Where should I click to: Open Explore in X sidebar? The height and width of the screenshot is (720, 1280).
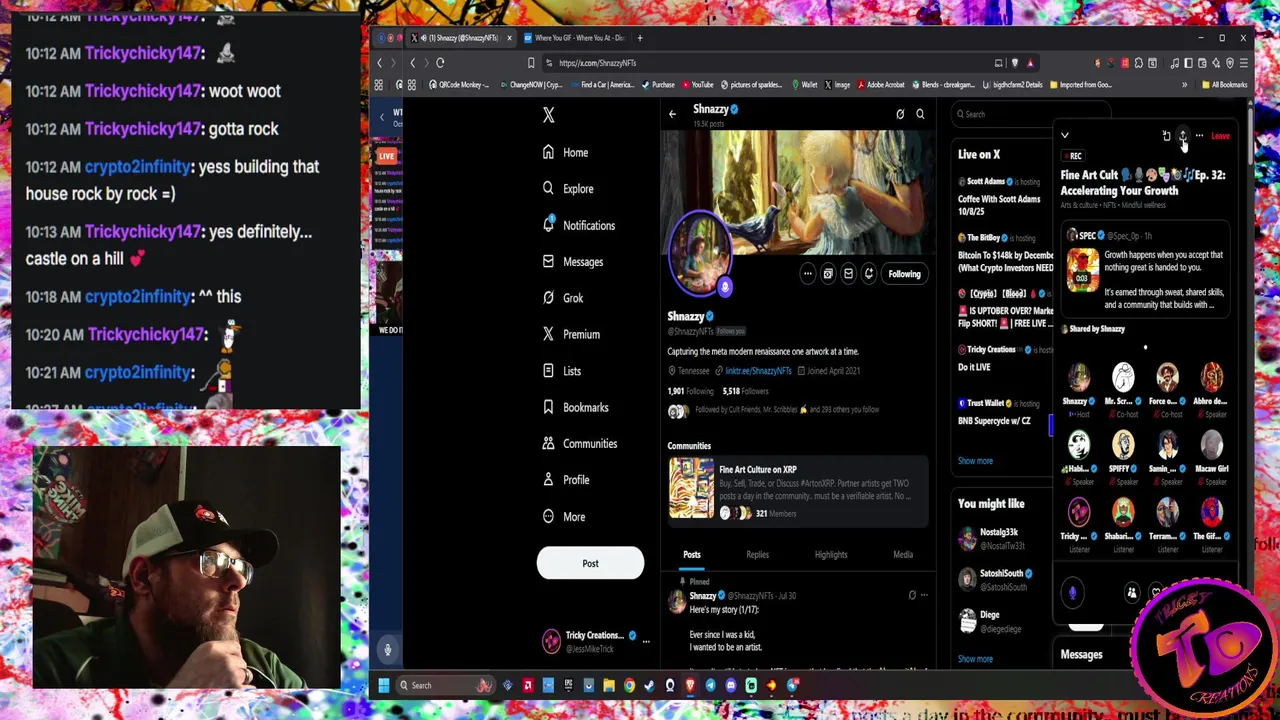(567, 188)
